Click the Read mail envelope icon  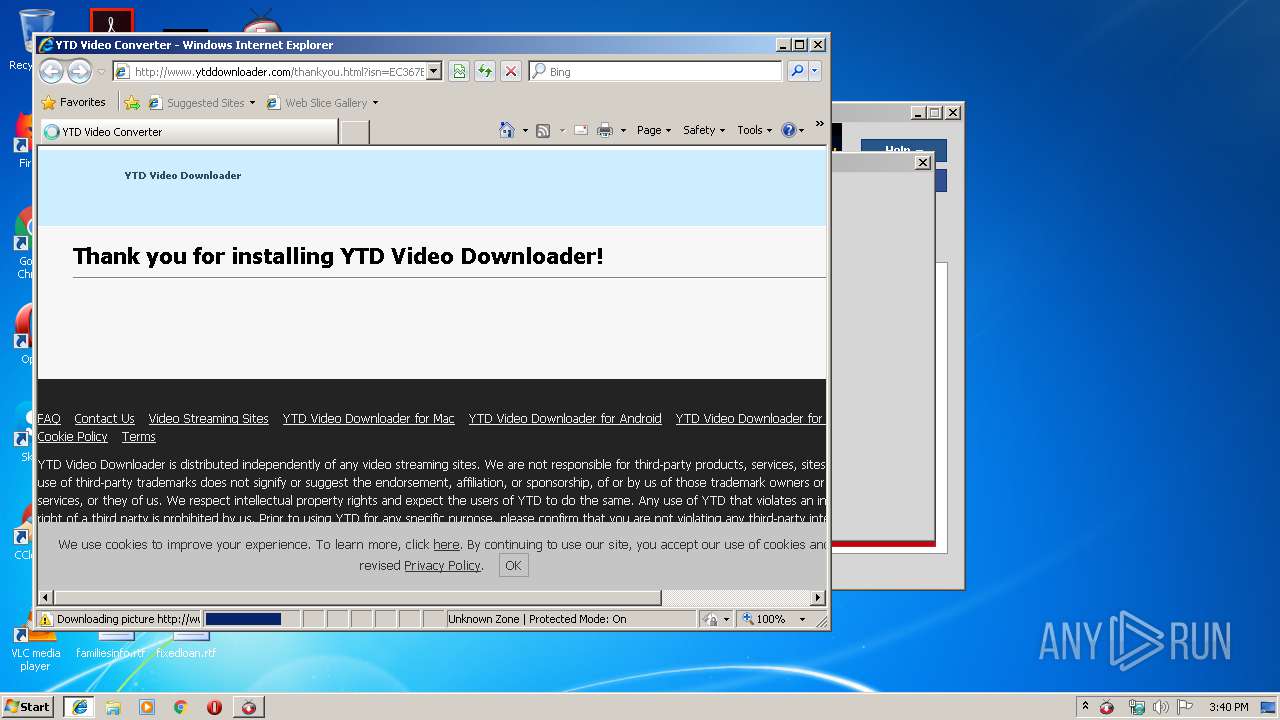pyautogui.click(x=580, y=130)
